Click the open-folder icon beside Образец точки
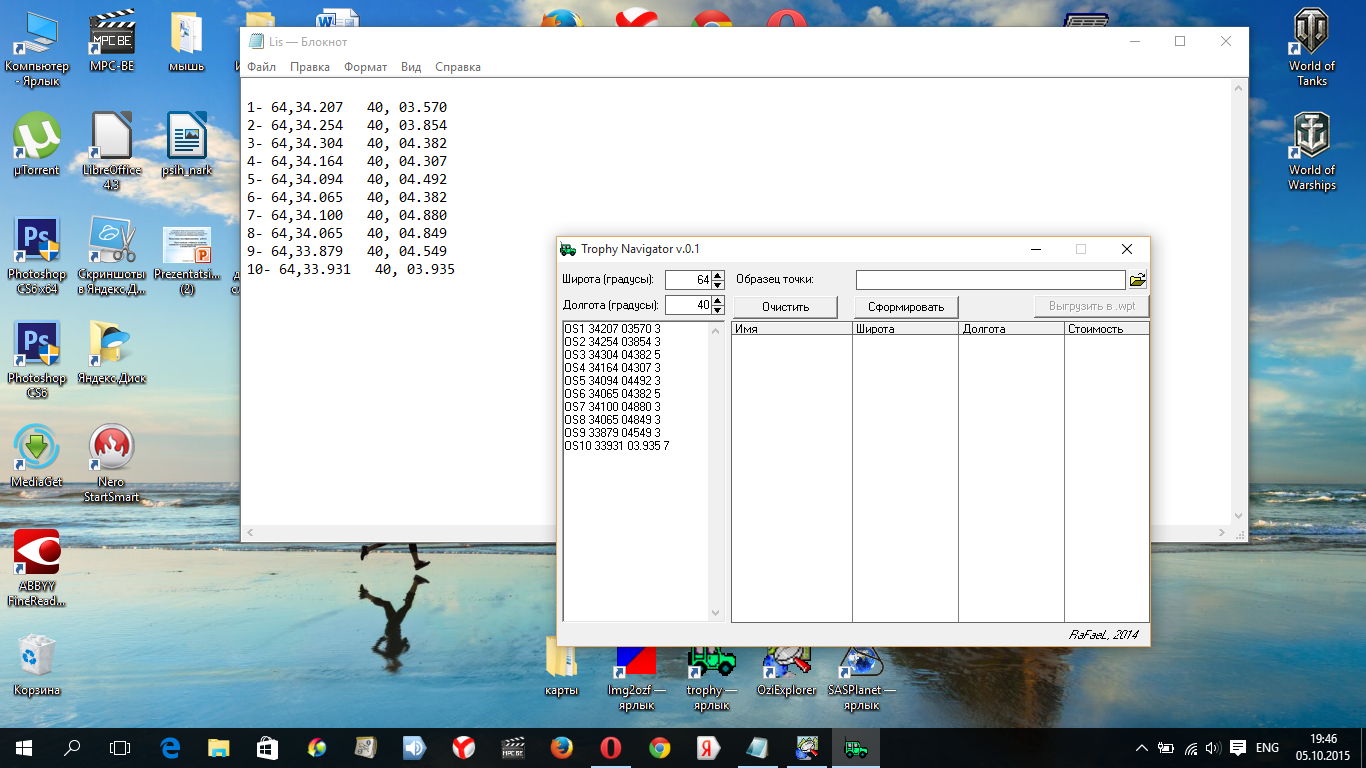Viewport: 1366px width, 768px height. pos(1138,280)
